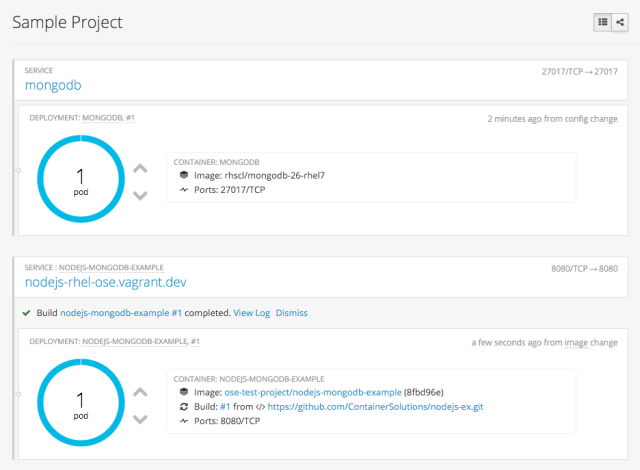Click the View Log link
The height and width of the screenshot is (470, 640).
pyautogui.click(x=251, y=313)
